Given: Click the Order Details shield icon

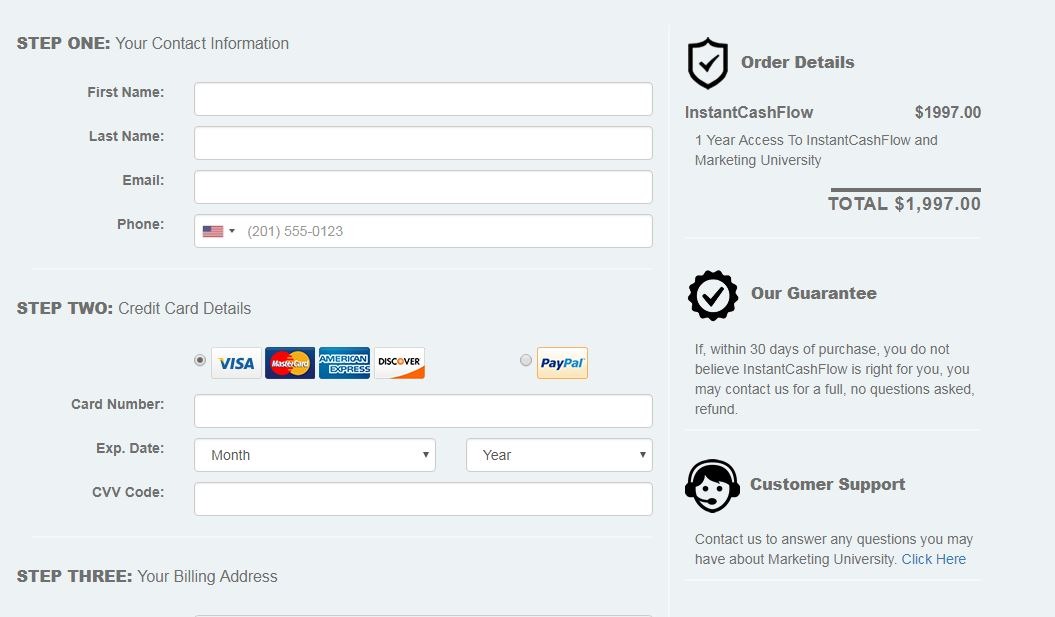Looking at the screenshot, I should click(x=708, y=63).
